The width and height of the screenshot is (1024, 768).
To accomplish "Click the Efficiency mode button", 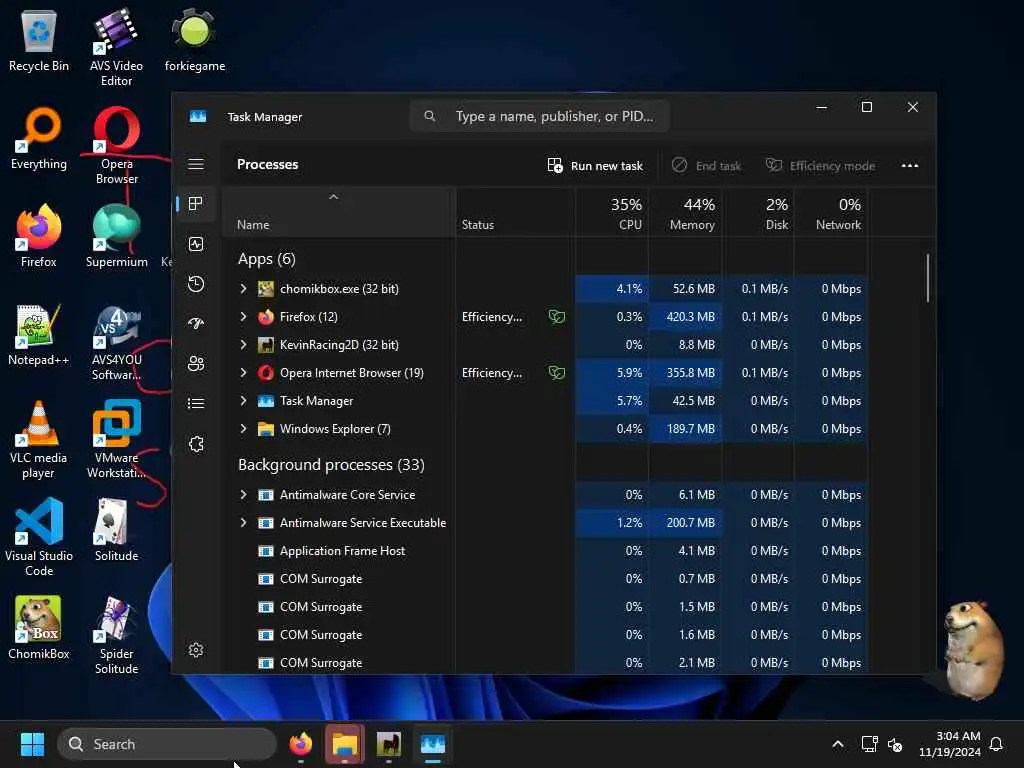I will (820, 166).
